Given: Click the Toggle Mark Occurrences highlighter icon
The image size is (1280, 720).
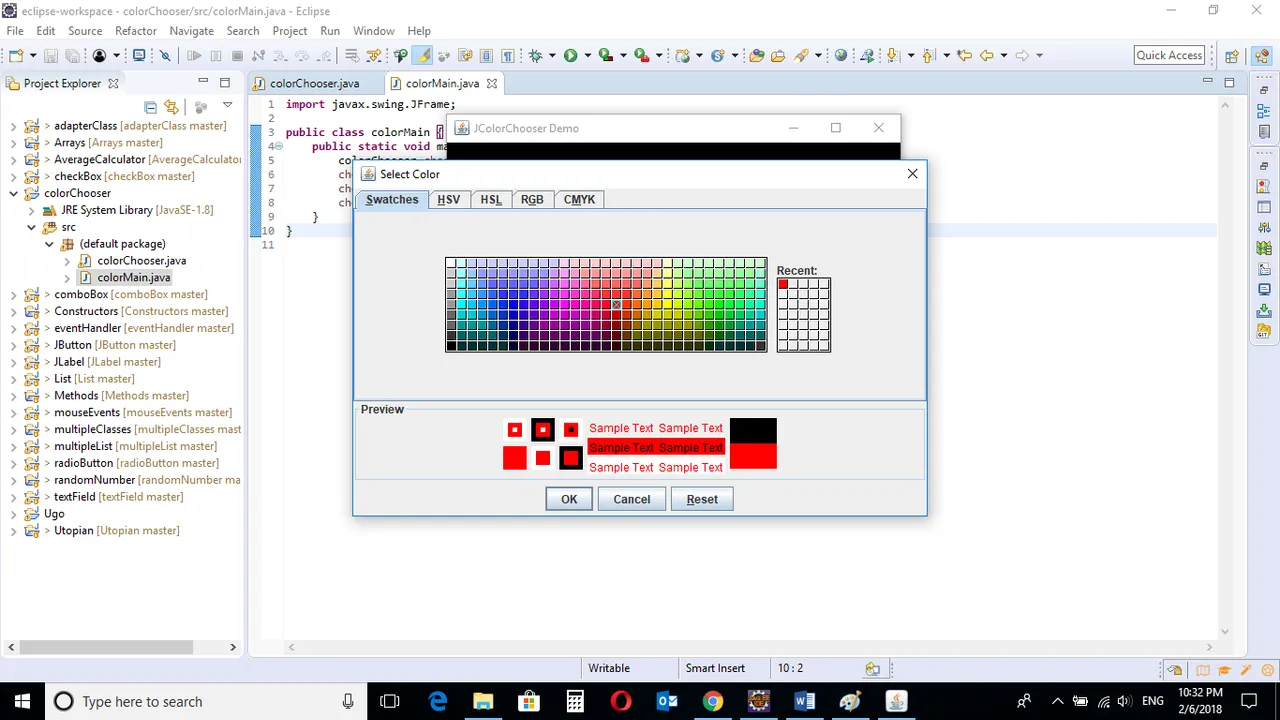Looking at the screenshot, I should click(423, 56).
